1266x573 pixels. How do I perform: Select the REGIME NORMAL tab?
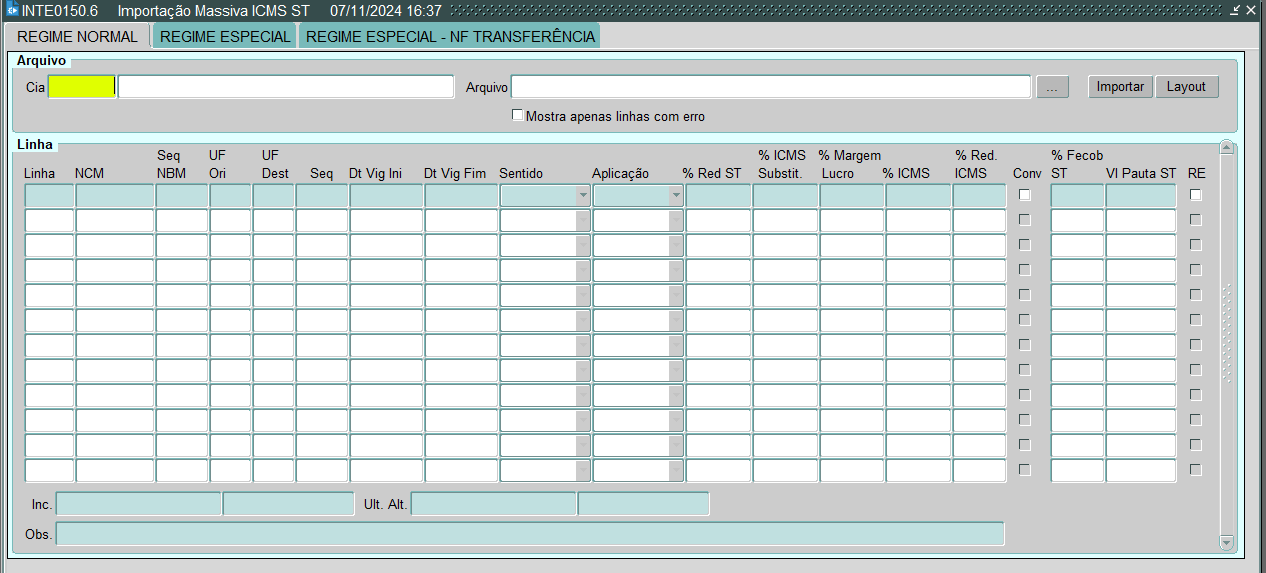click(x=78, y=37)
